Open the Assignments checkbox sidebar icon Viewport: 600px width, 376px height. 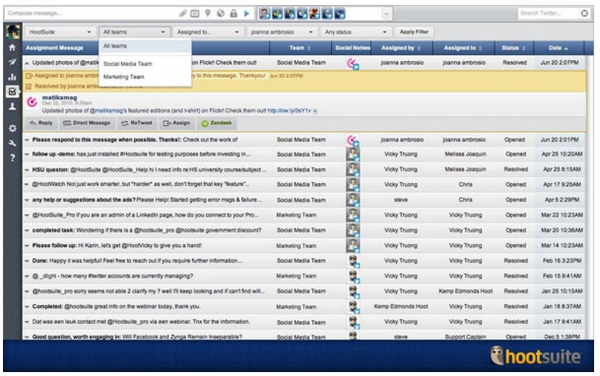(12, 91)
